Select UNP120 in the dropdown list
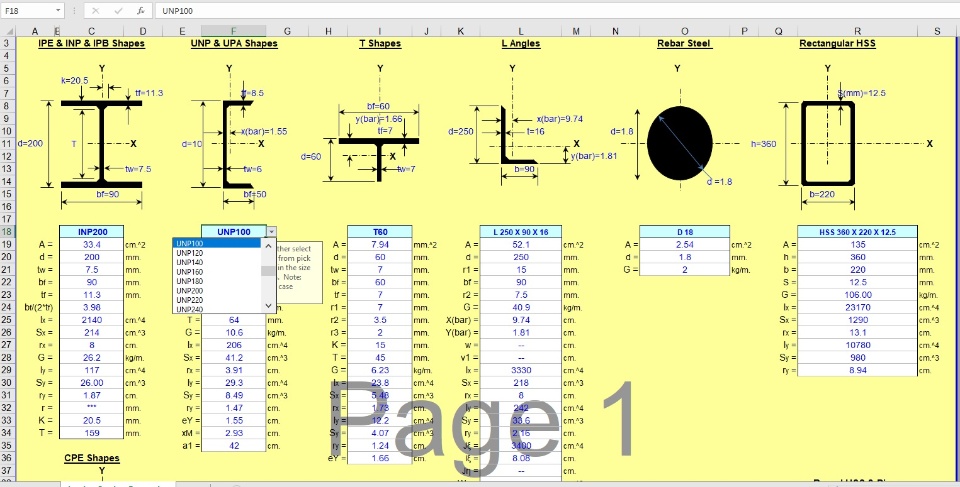The image size is (960, 487). (217, 252)
